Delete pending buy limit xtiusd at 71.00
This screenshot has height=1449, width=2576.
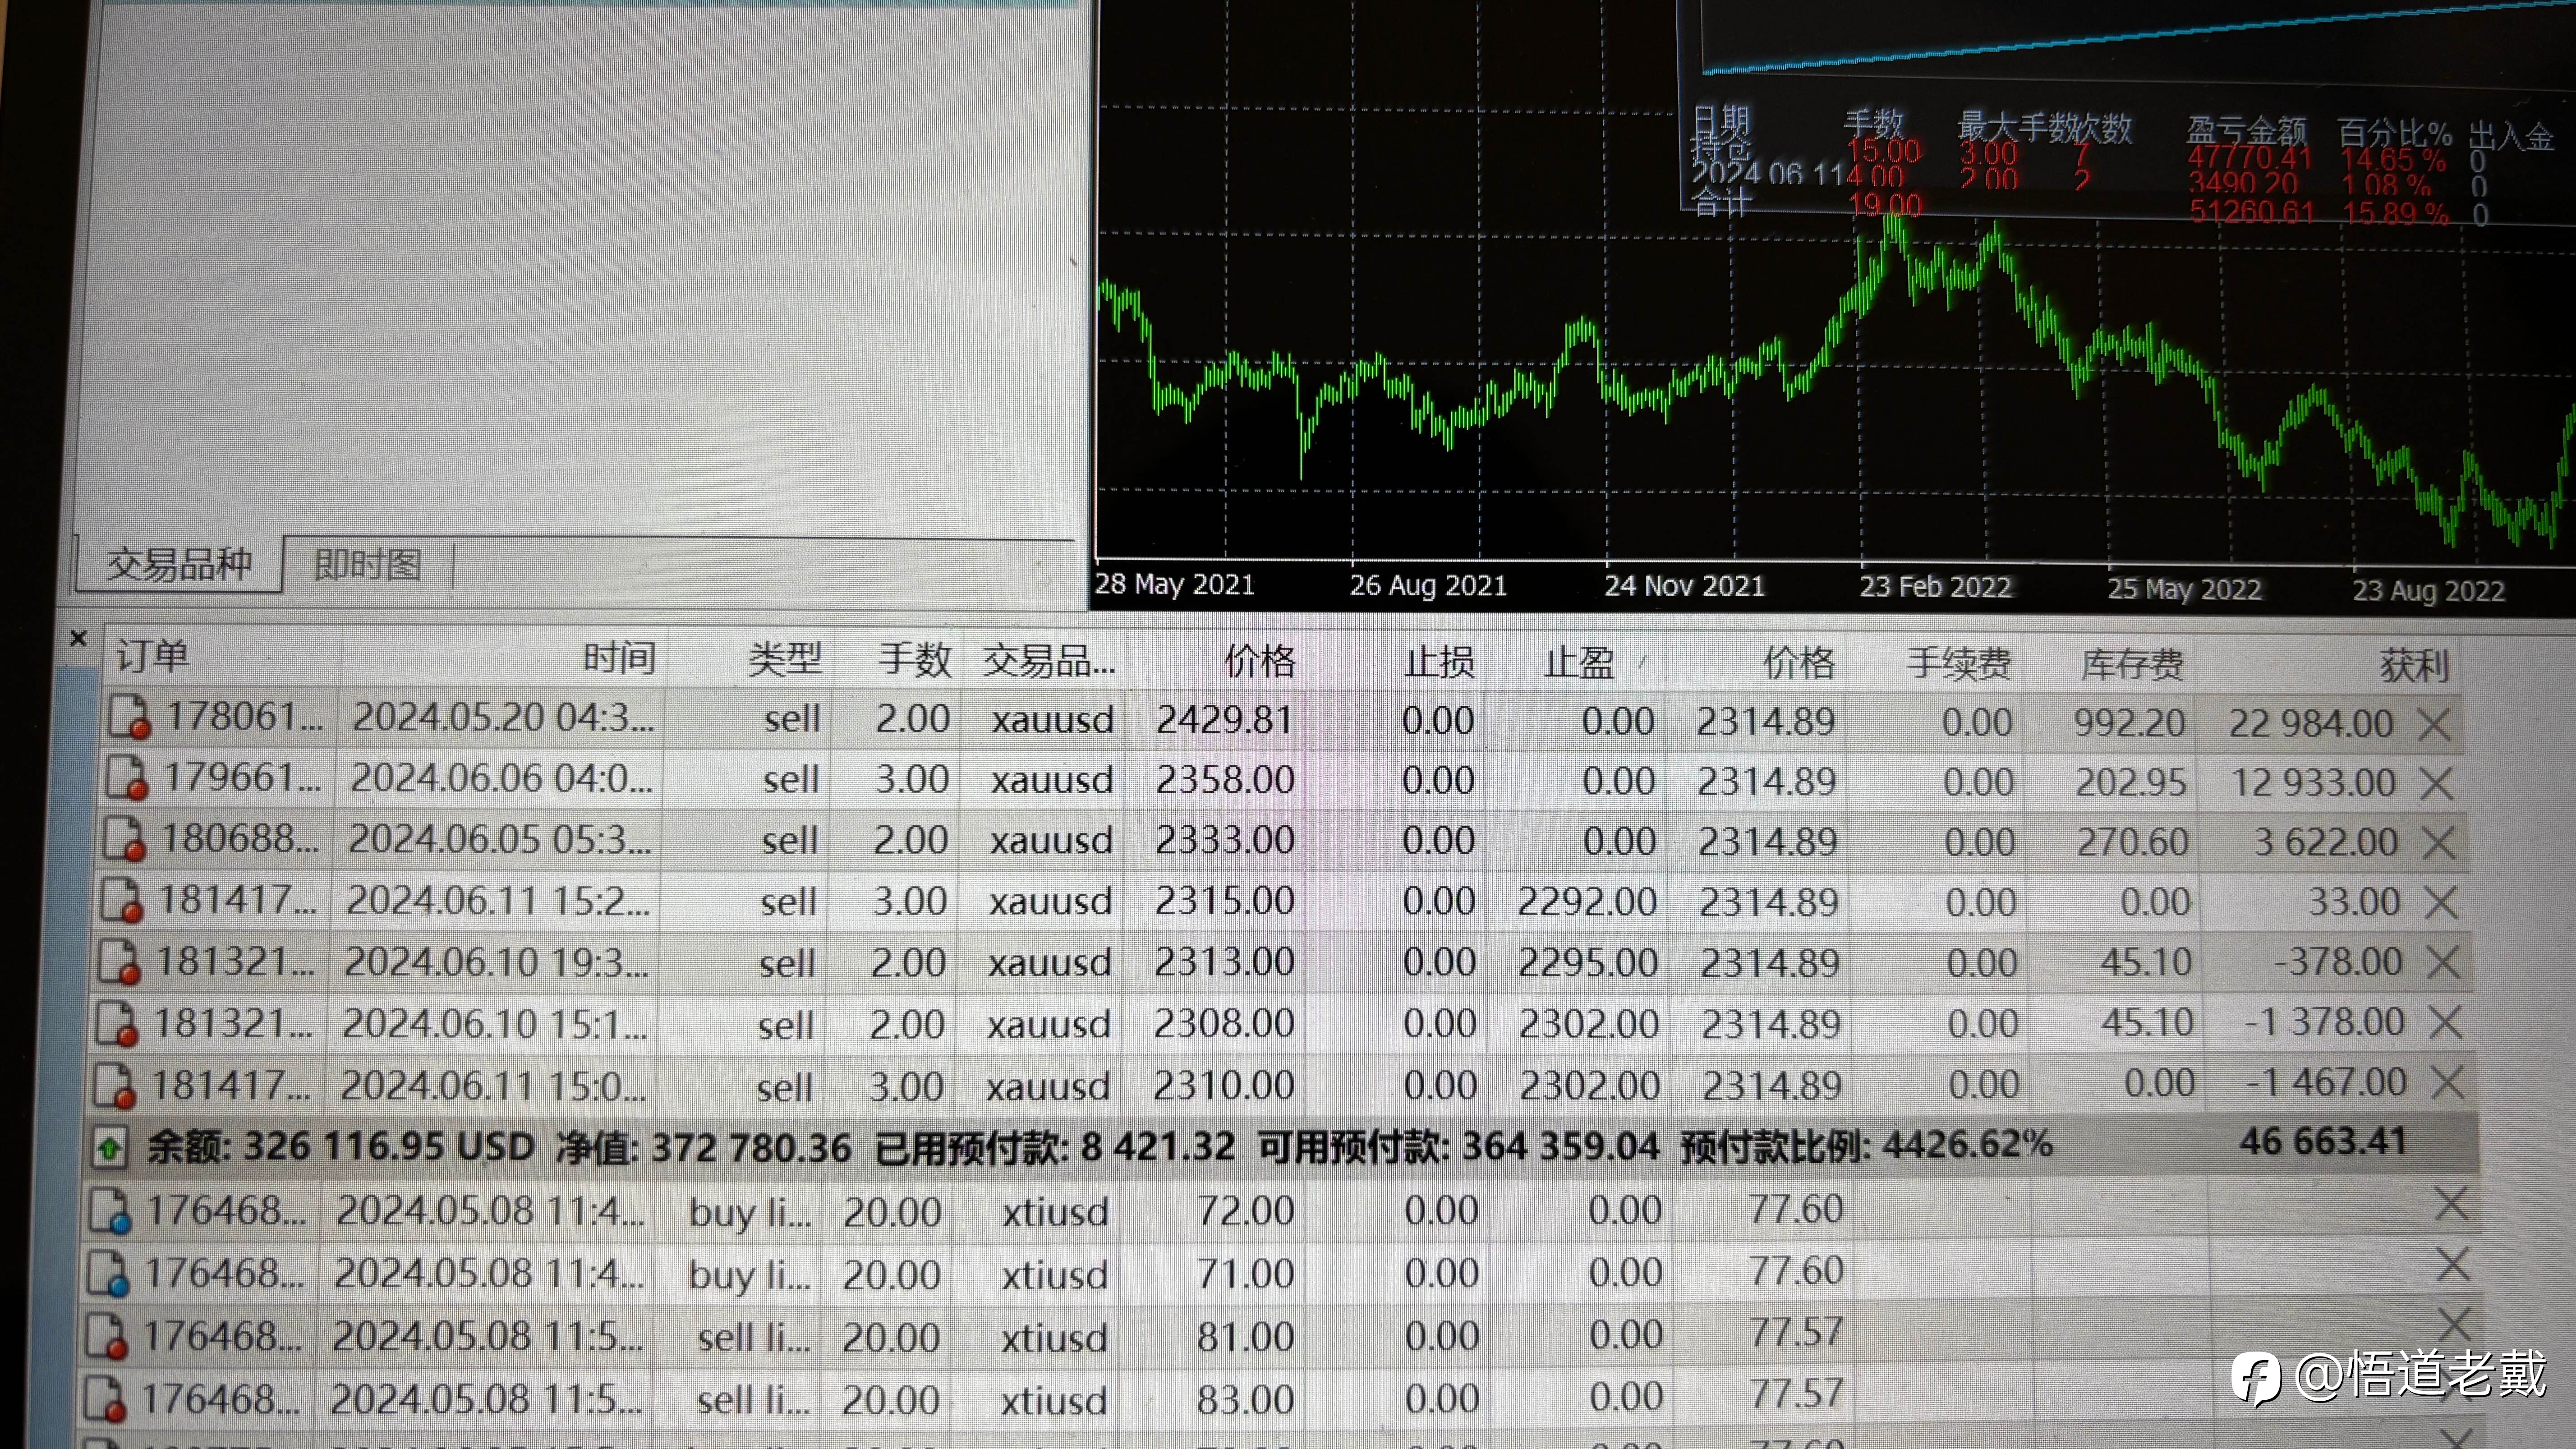(2453, 1265)
